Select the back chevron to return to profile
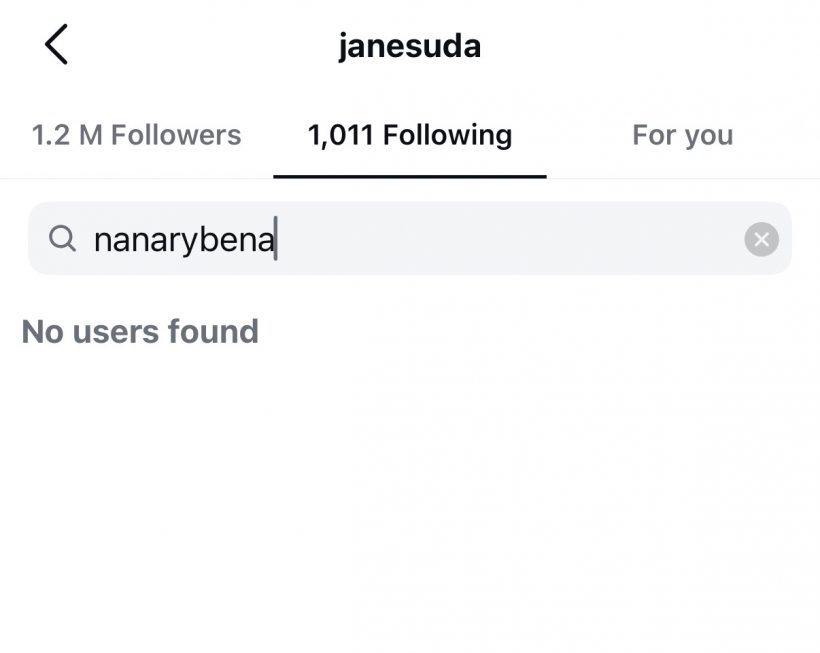The height and width of the screenshot is (653, 820). [56, 43]
